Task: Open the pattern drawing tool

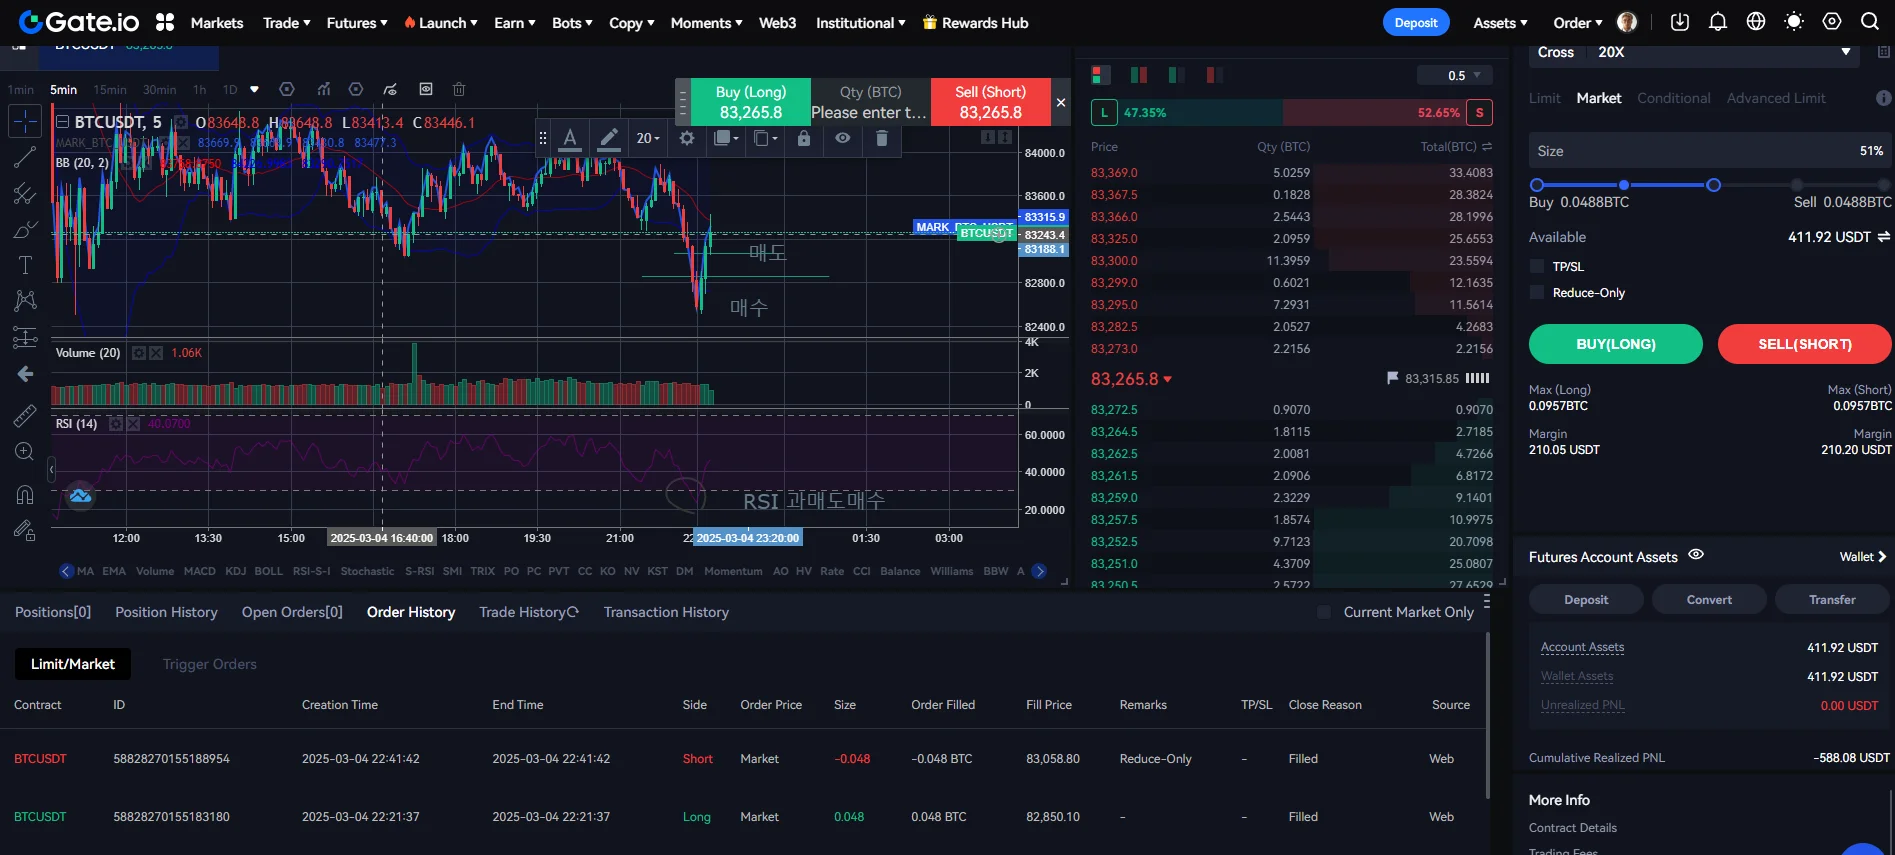Action: pos(25,301)
